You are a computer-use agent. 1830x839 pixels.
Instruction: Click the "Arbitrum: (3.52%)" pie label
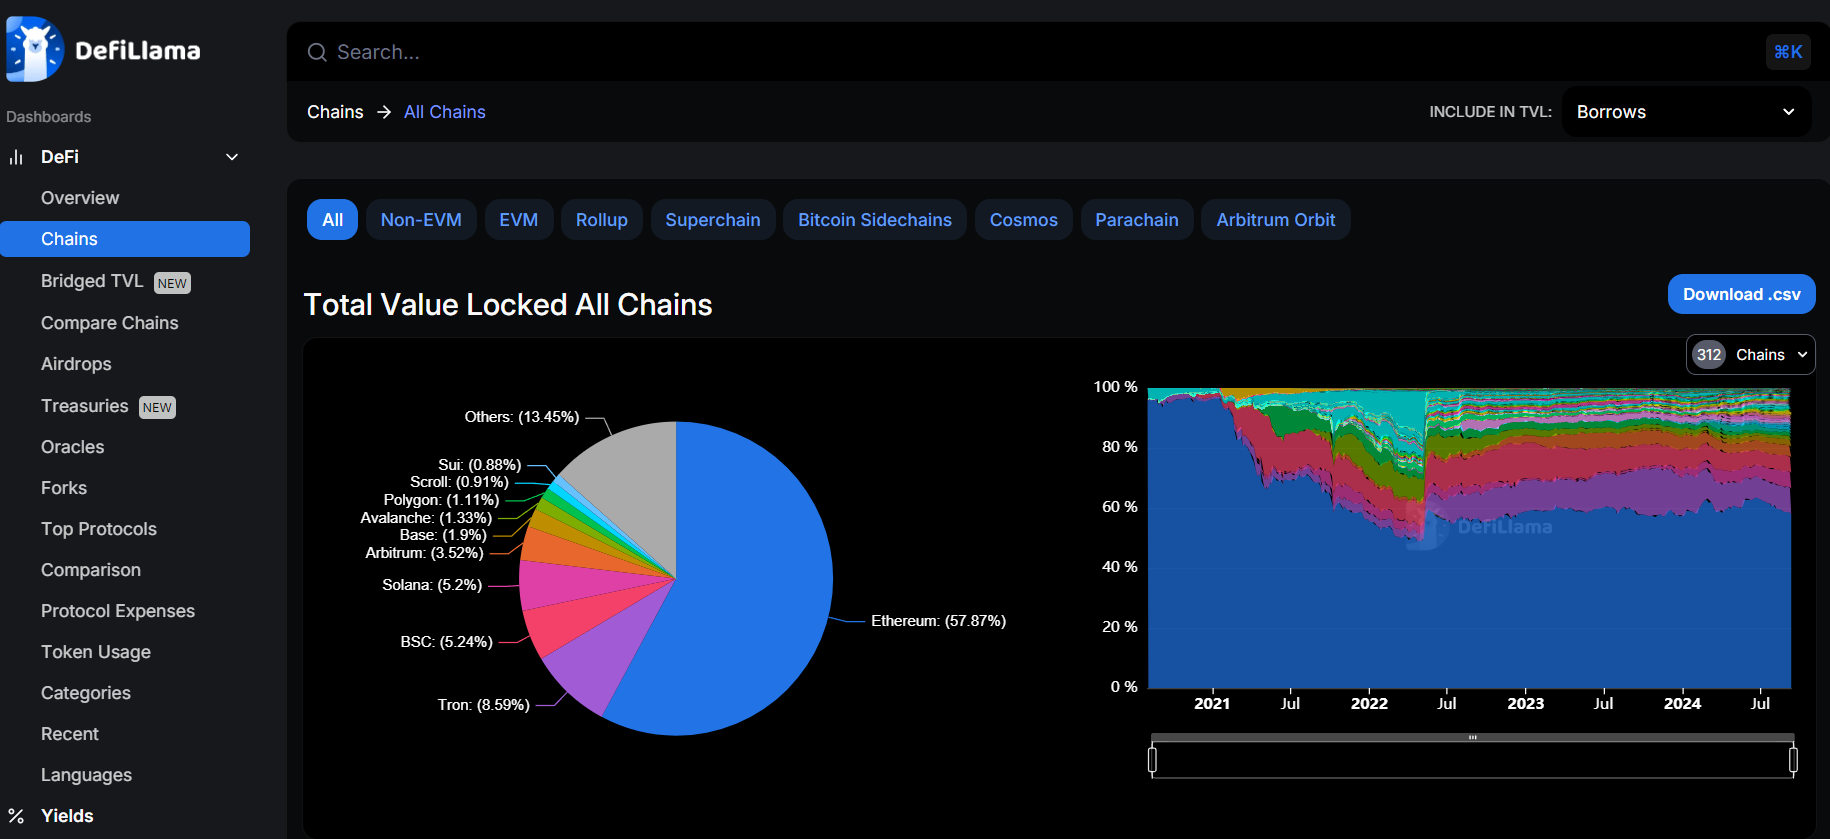tap(424, 553)
